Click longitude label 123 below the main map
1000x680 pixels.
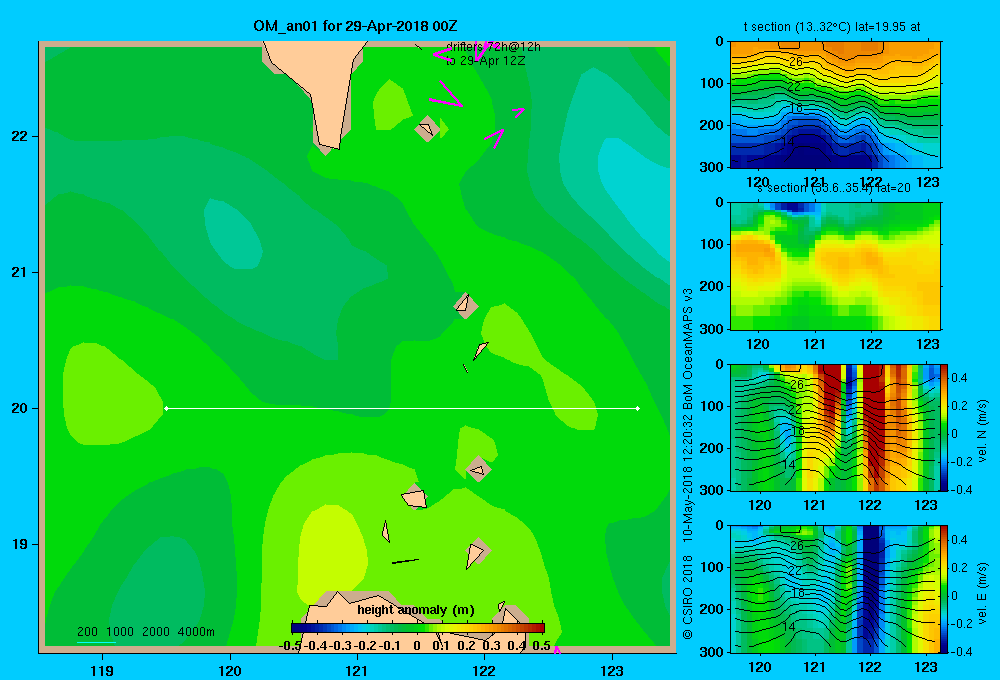pyautogui.click(x=612, y=670)
